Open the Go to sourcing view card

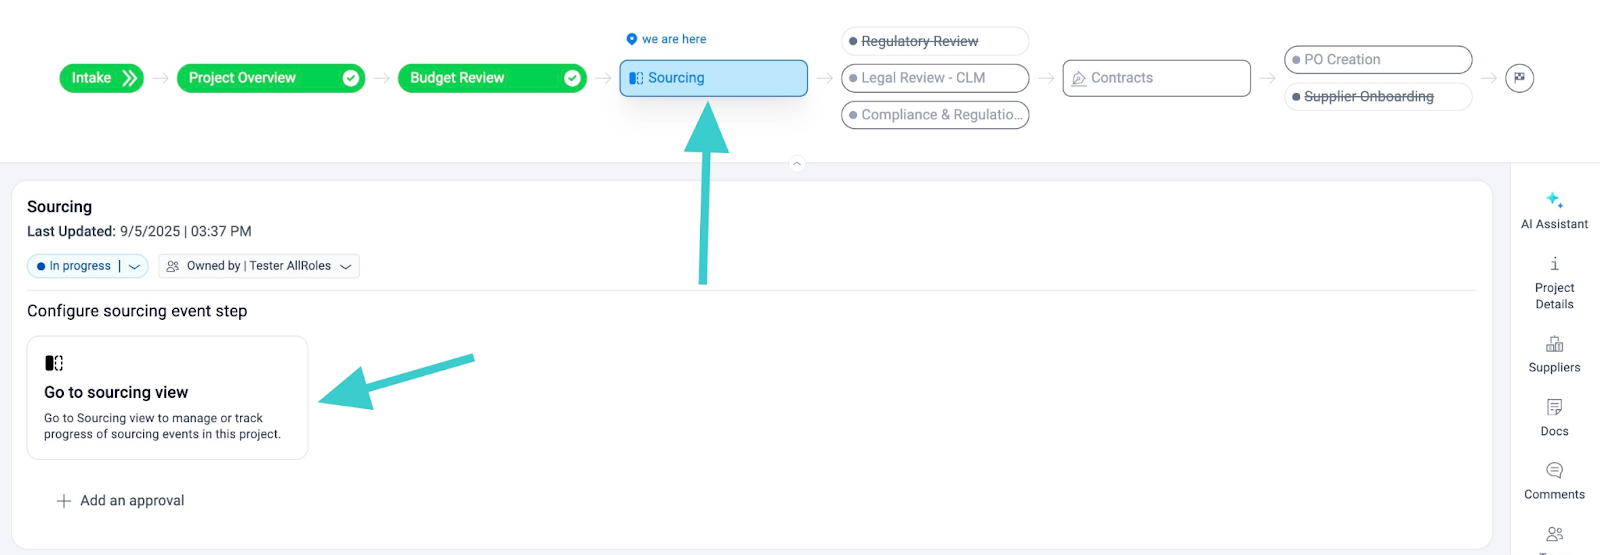click(x=167, y=398)
